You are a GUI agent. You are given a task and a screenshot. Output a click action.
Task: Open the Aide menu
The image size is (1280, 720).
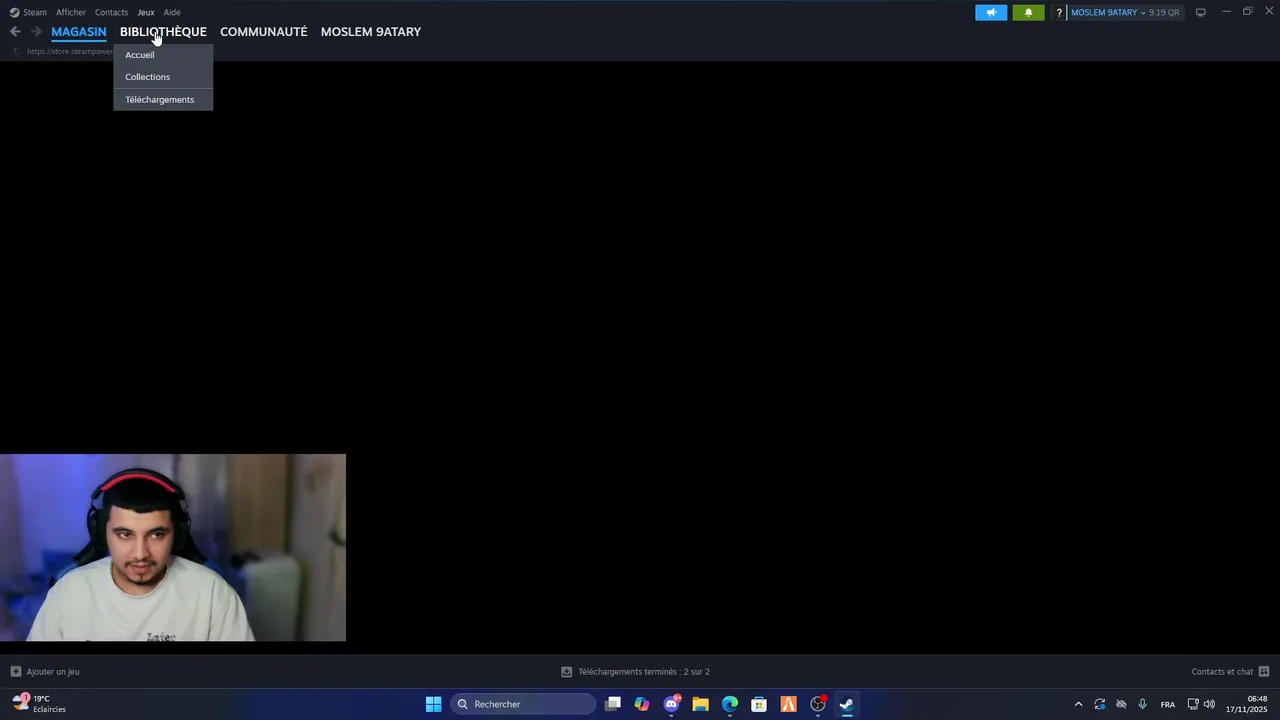[x=172, y=12]
